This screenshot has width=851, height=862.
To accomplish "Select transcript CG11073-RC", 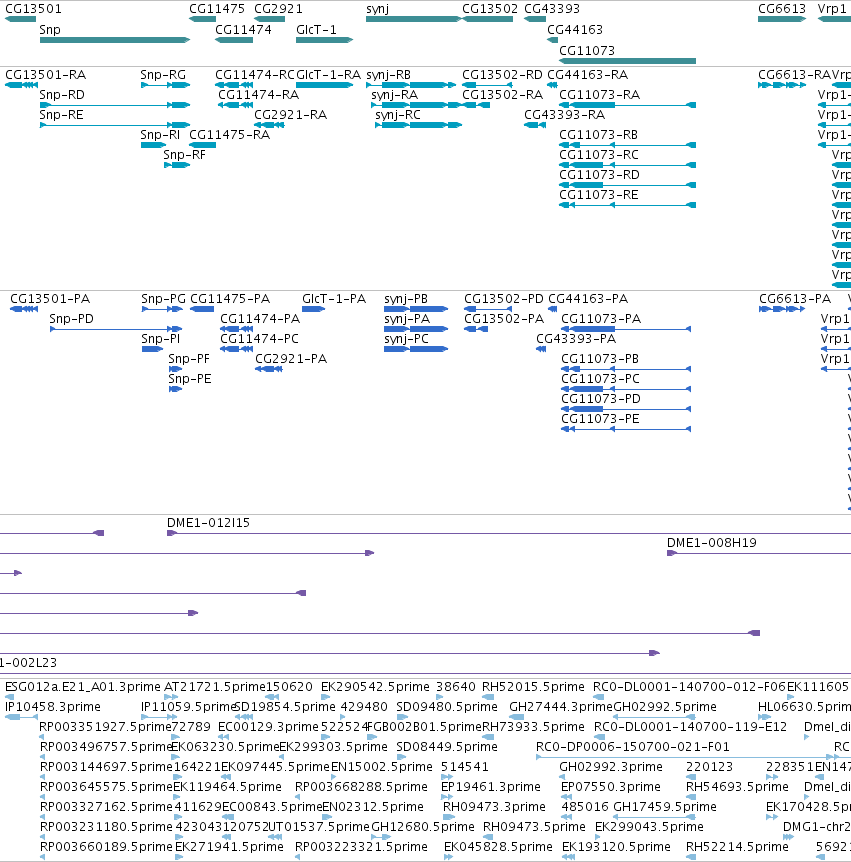I will pyautogui.click(x=627, y=165).
